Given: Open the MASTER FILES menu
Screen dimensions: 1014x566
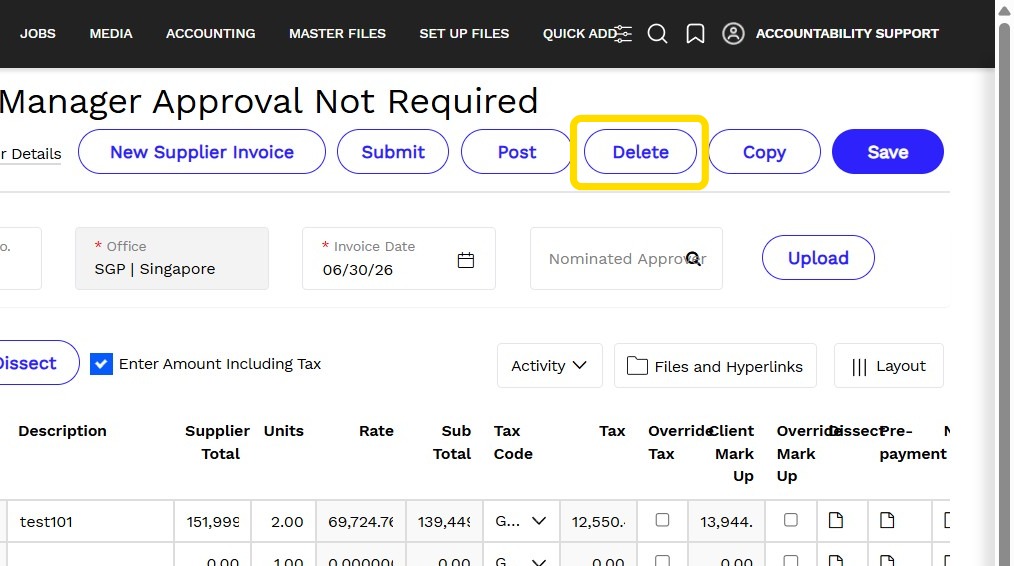Looking at the screenshot, I should pos(337,34).
